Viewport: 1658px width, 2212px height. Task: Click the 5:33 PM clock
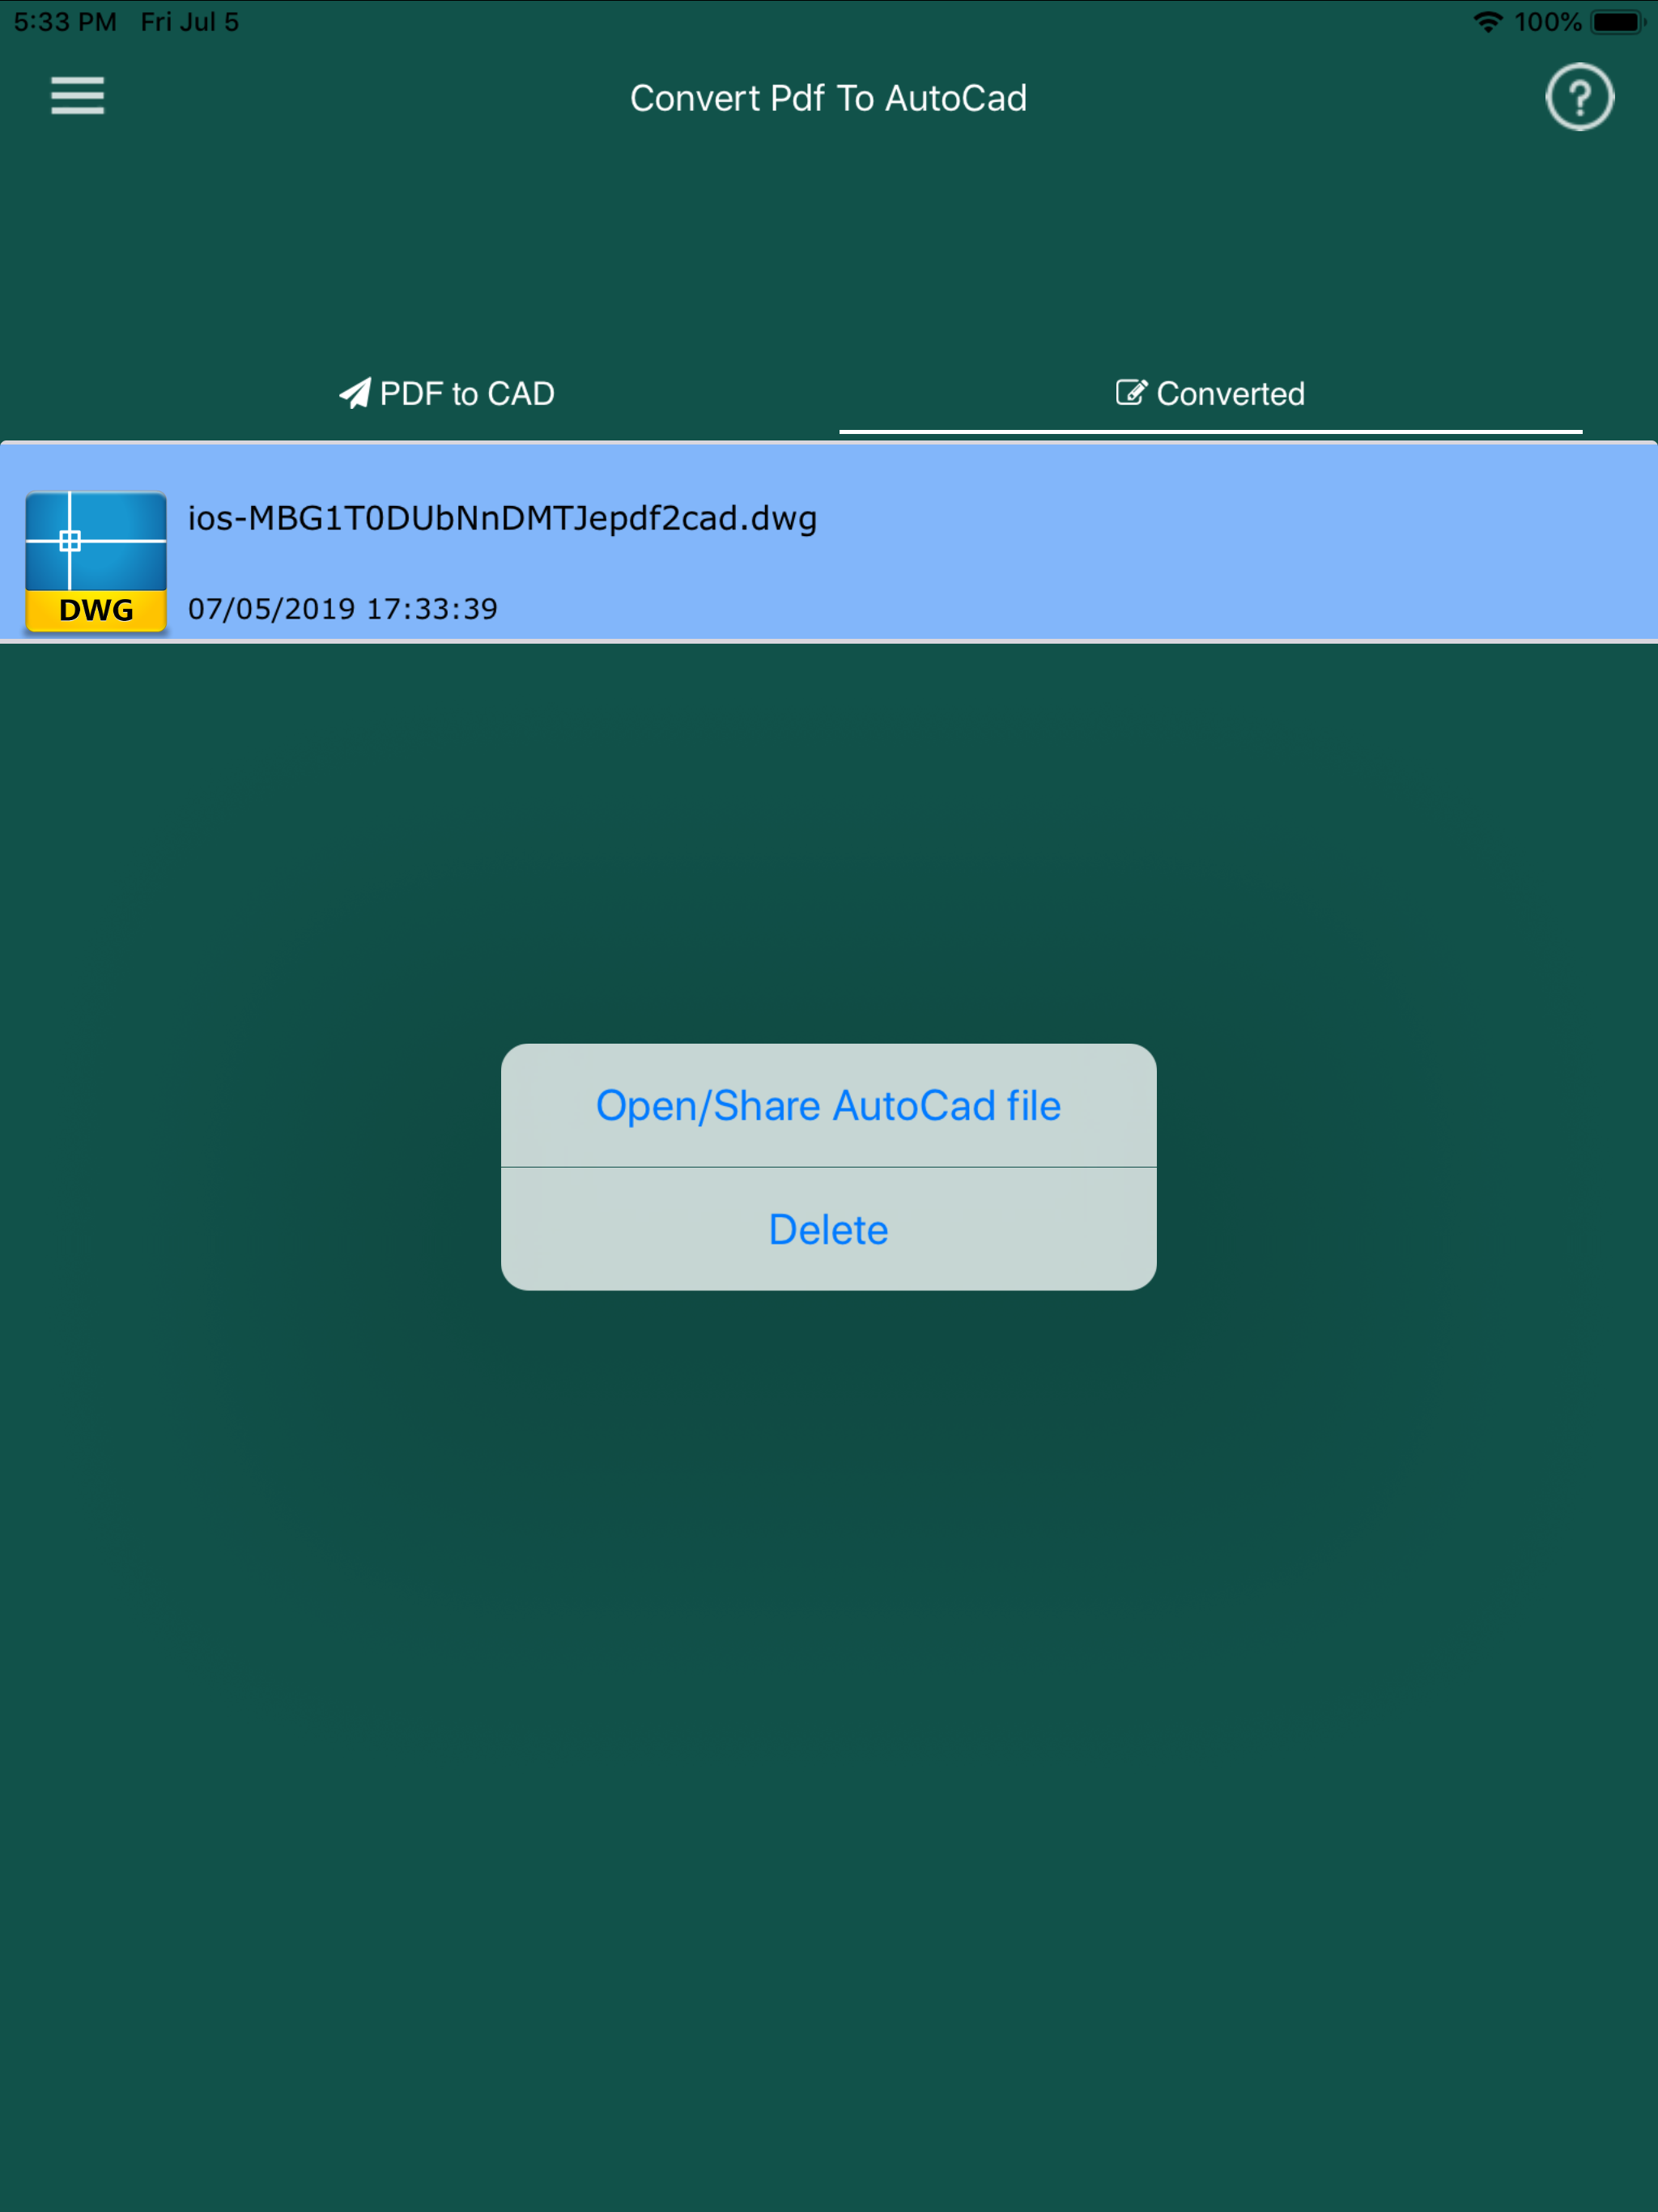(x=65, y=22)
